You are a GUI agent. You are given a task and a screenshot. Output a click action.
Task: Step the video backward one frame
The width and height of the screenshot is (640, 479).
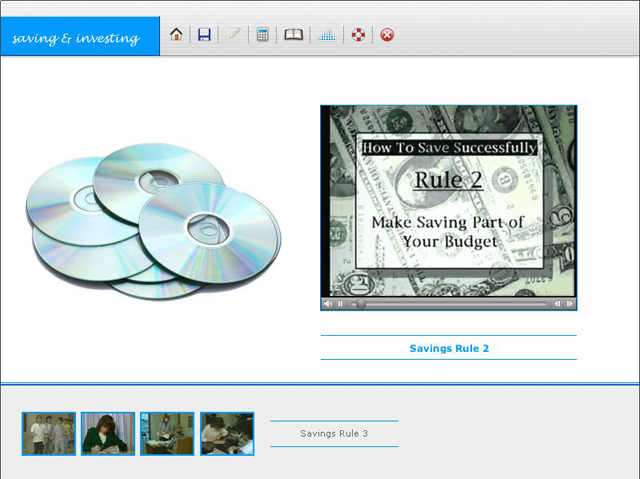557,304
